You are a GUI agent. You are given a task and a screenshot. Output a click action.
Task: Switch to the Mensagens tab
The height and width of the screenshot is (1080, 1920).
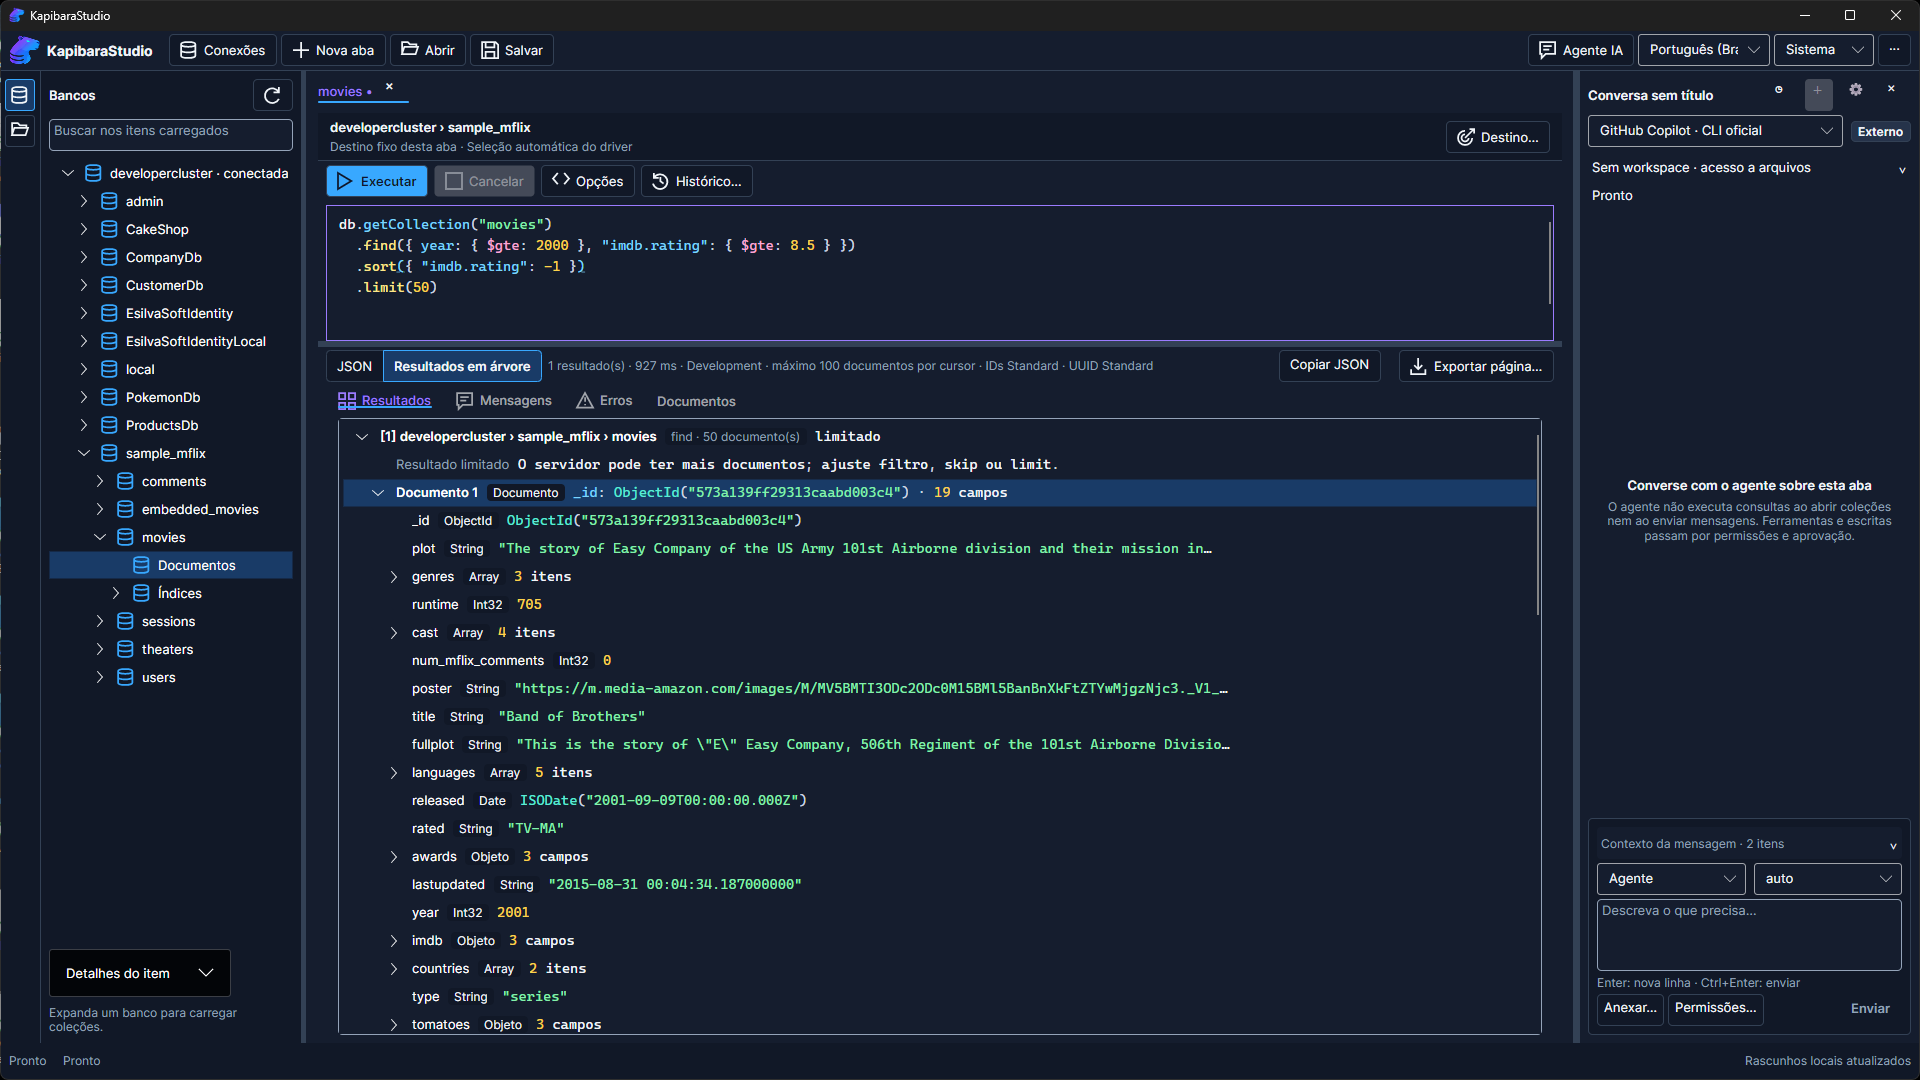click(504, 401)
